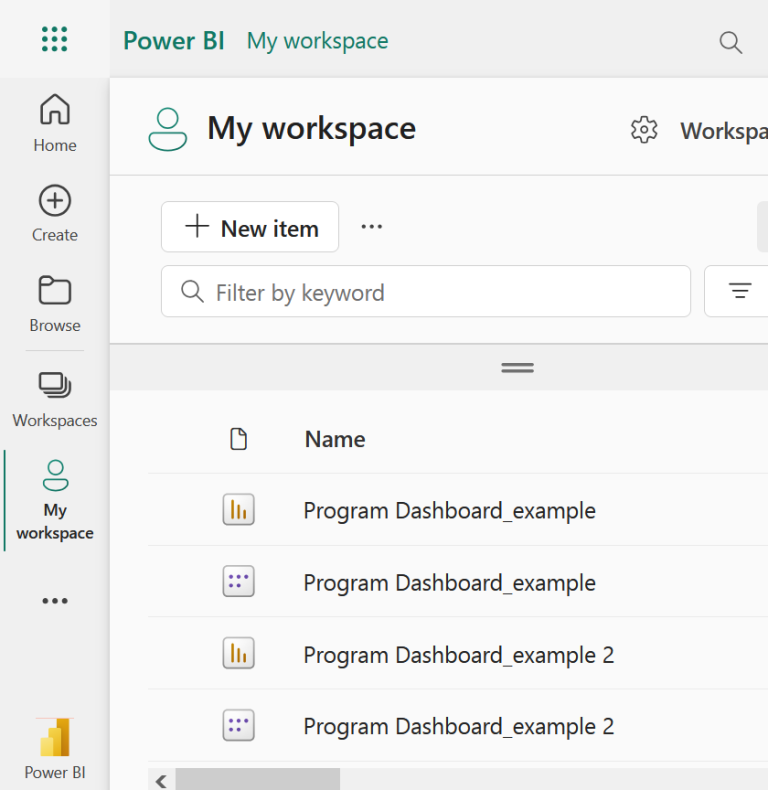Click the New item button
The width and height of the screenshot is (768, 790).
tap(250, 227)
